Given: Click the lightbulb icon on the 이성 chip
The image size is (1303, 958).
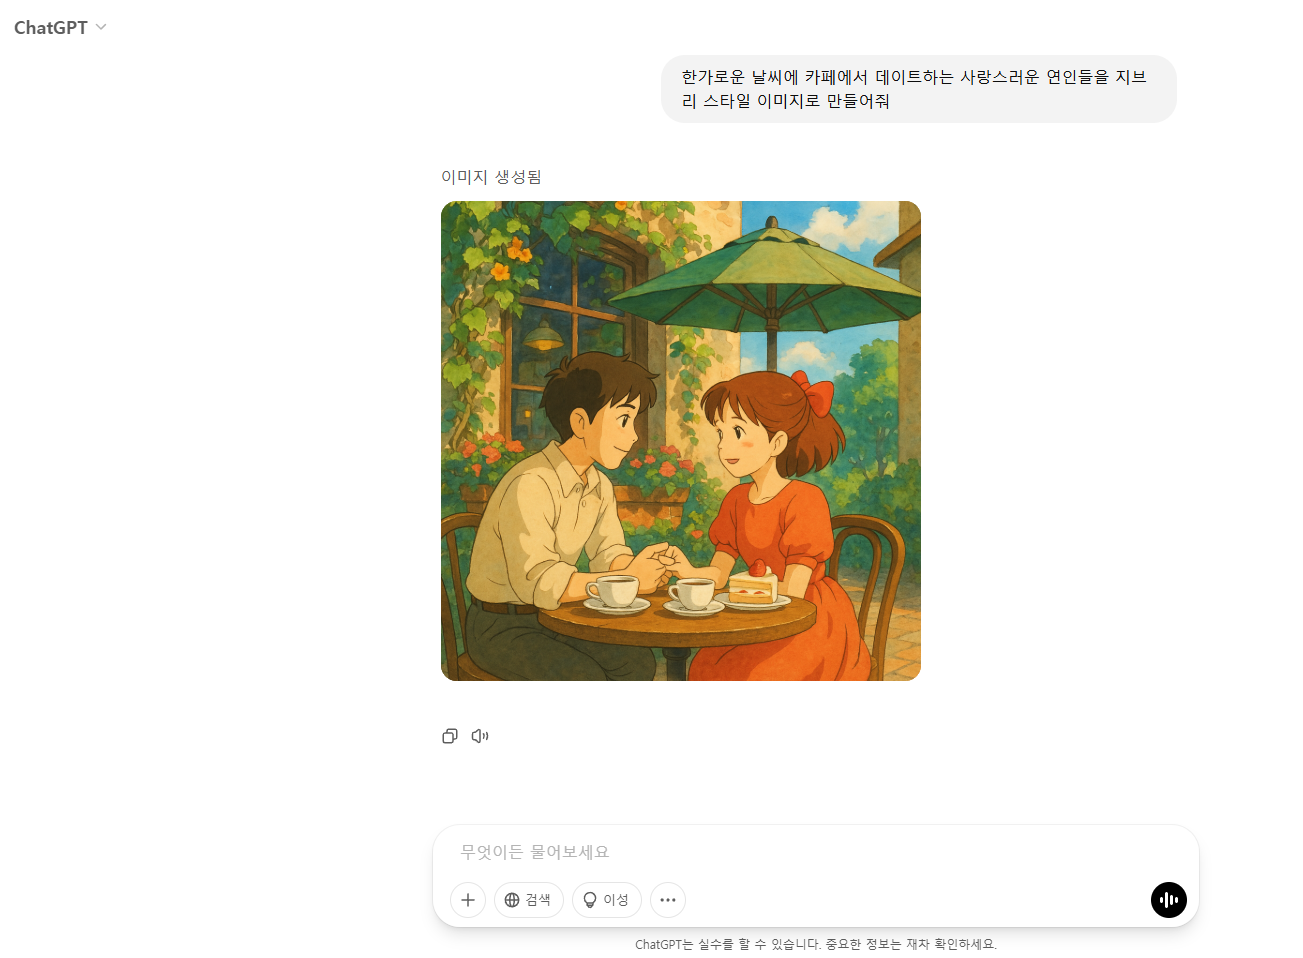Looking at the screenshot, I should pyautogui.click(x=590, y=900).
